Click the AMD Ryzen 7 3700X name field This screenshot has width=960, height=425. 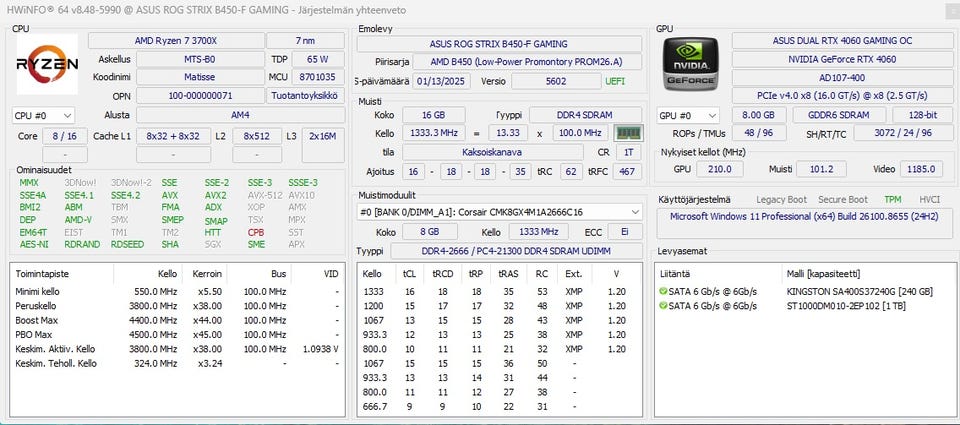[176, 41]
